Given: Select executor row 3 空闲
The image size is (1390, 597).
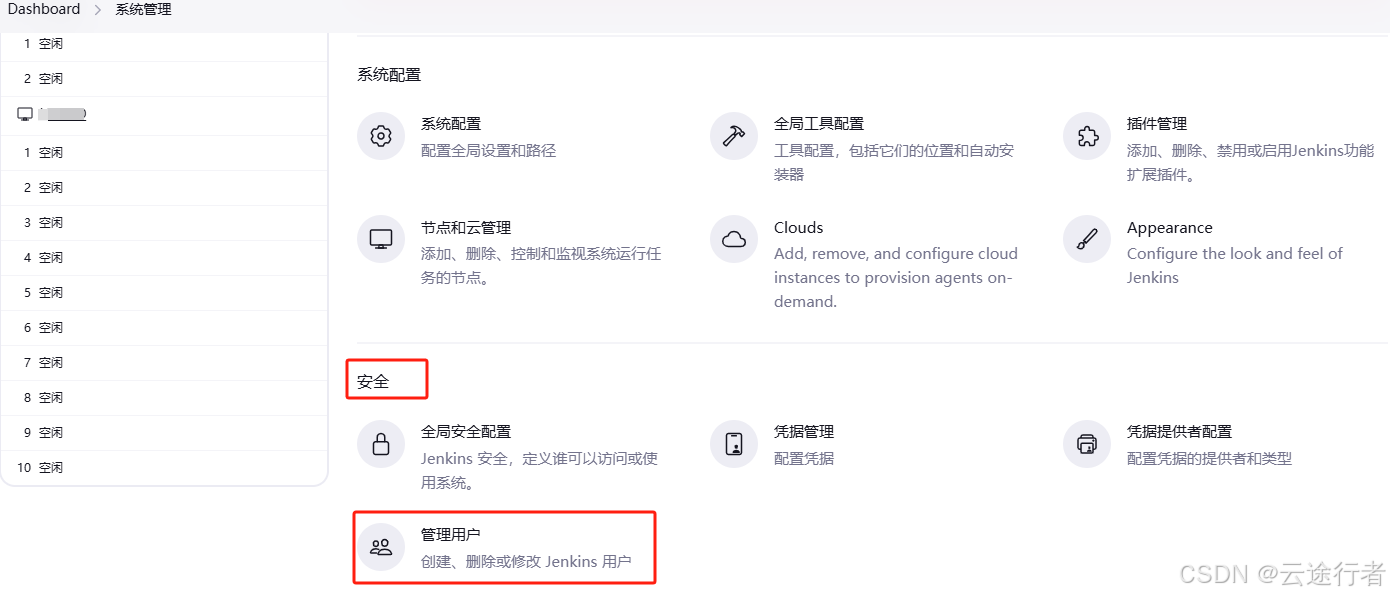Looking at the screenshot, I should point(164,222).
